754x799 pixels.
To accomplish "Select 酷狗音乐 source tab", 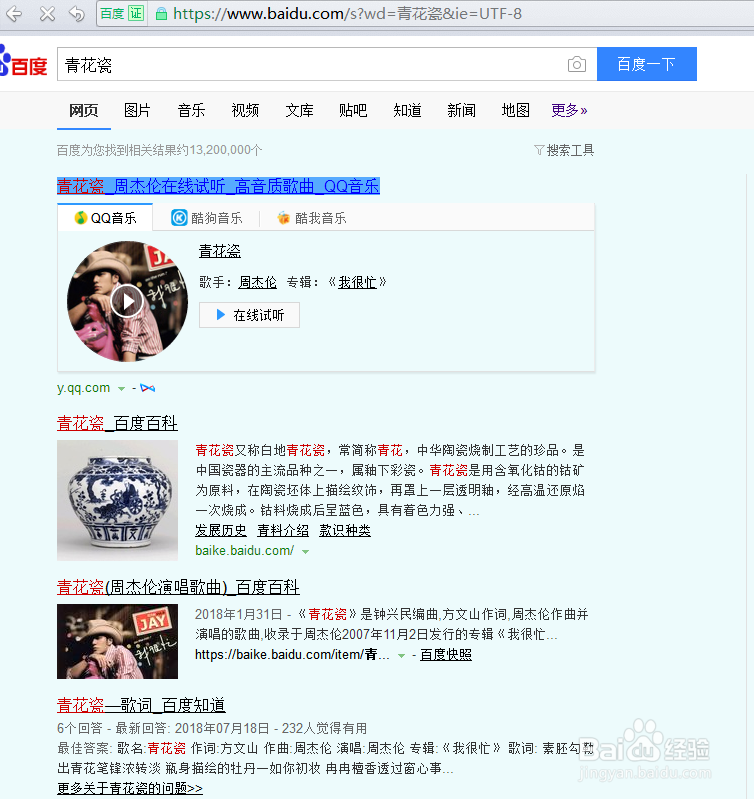I will pyautogui.click(x=206, y=218).
